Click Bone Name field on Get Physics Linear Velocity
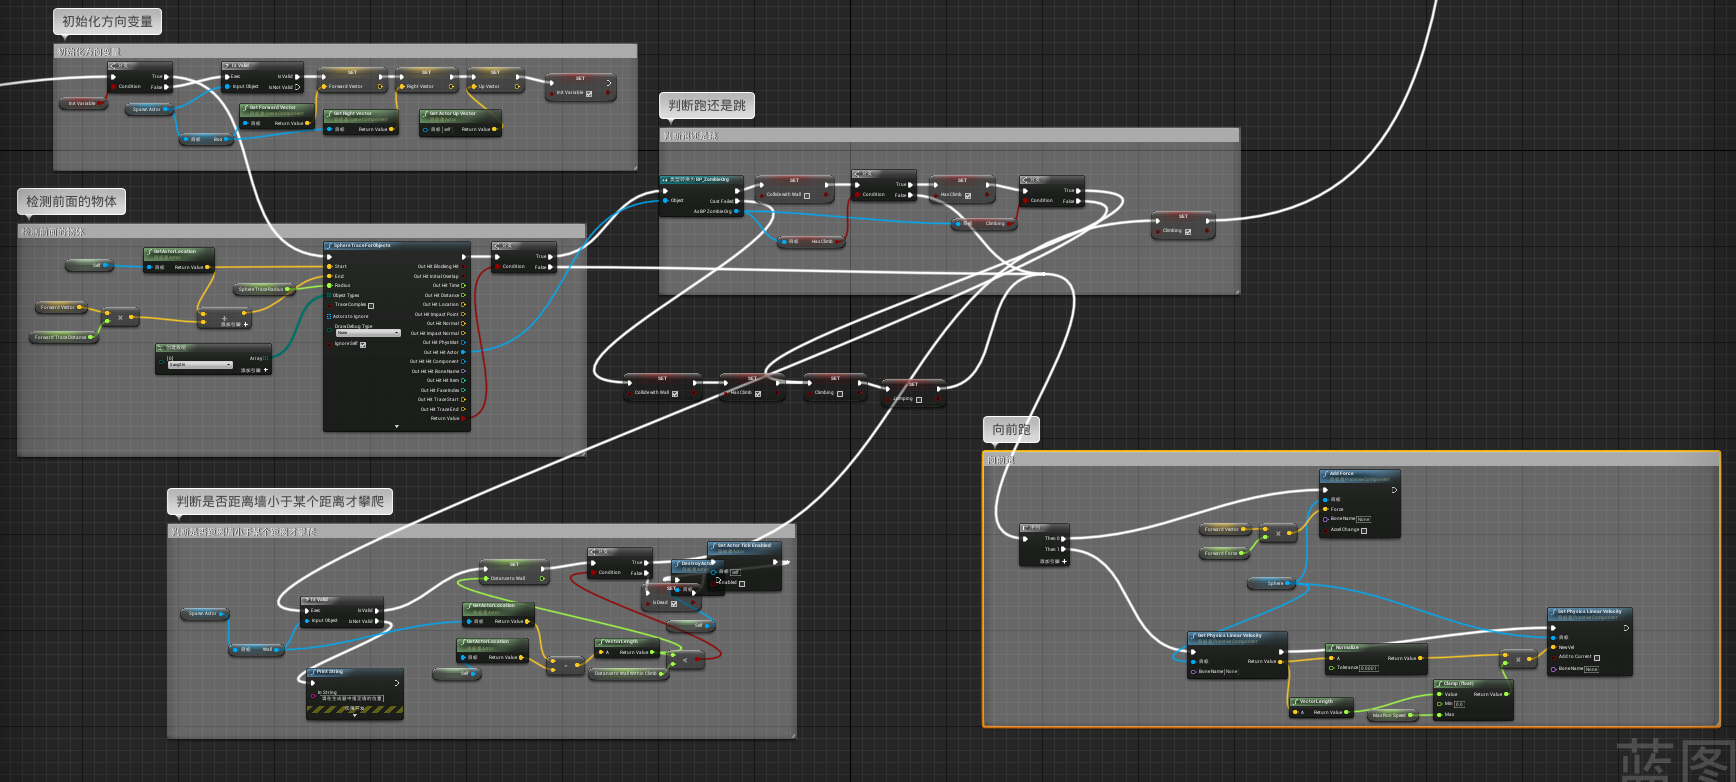The height and width of the screenshot is (782, 1736). [x=1231, y=672]
